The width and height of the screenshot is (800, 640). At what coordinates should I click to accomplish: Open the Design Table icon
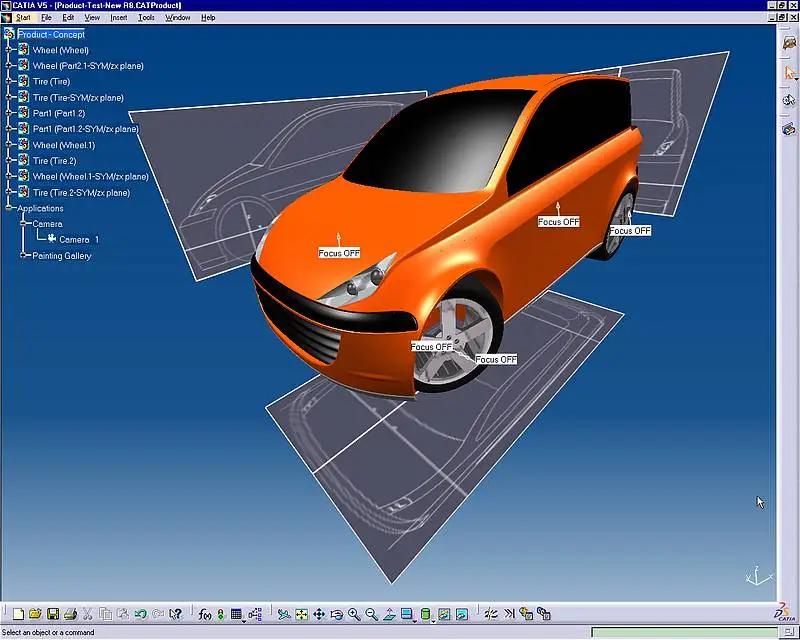click(236, 614)
